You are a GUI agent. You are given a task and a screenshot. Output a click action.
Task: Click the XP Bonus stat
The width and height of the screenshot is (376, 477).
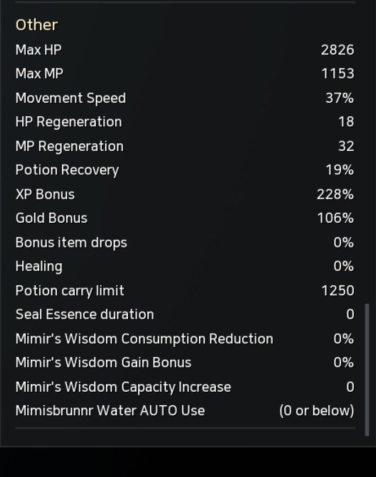185,194
